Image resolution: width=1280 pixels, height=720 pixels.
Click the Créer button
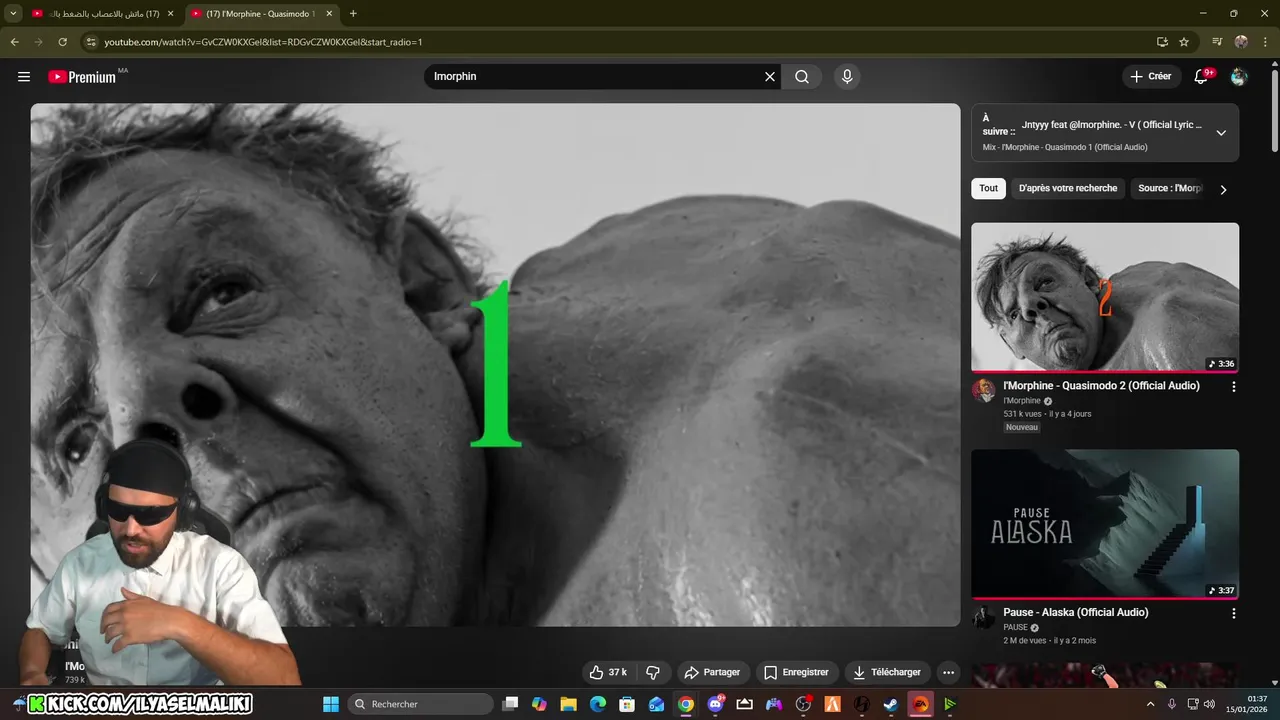coord(1150,77)
